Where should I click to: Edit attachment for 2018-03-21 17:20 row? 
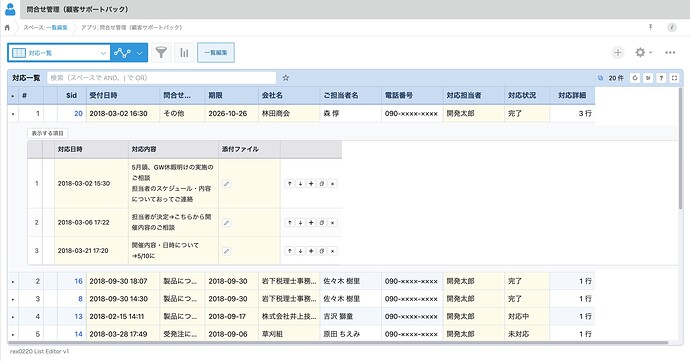[x=226, y=251]
